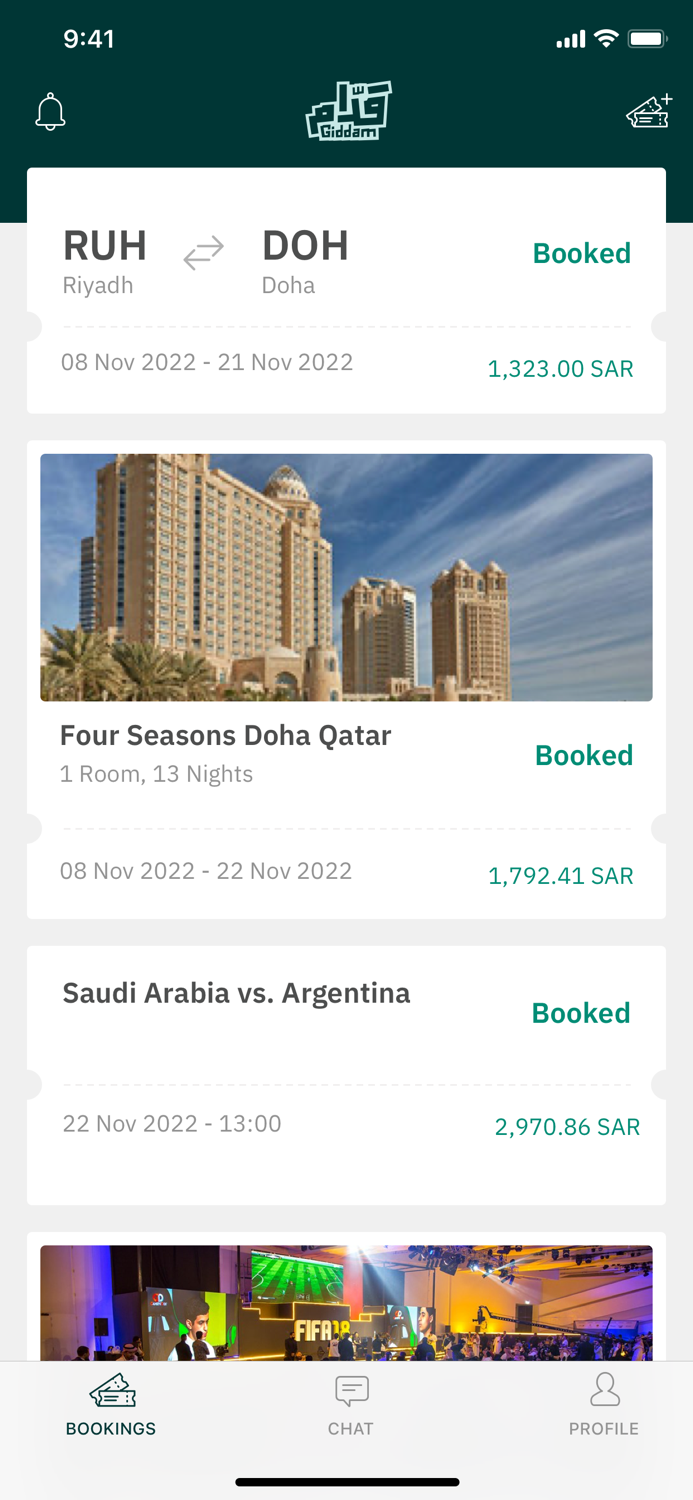Viewport: 693px width, 1500px height.
Task: Select the DOH Doha destination
Action: 305,258
